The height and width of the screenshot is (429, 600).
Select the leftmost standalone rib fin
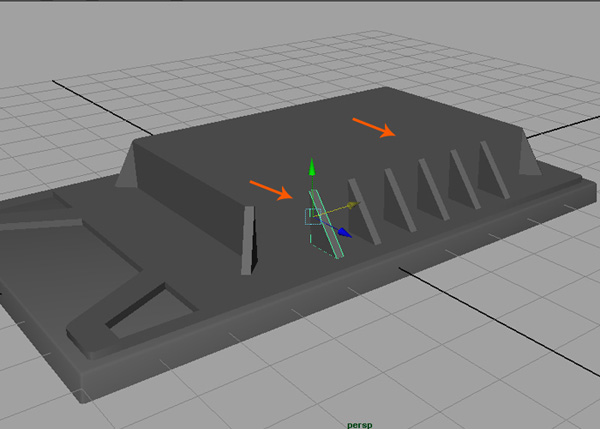248,241
